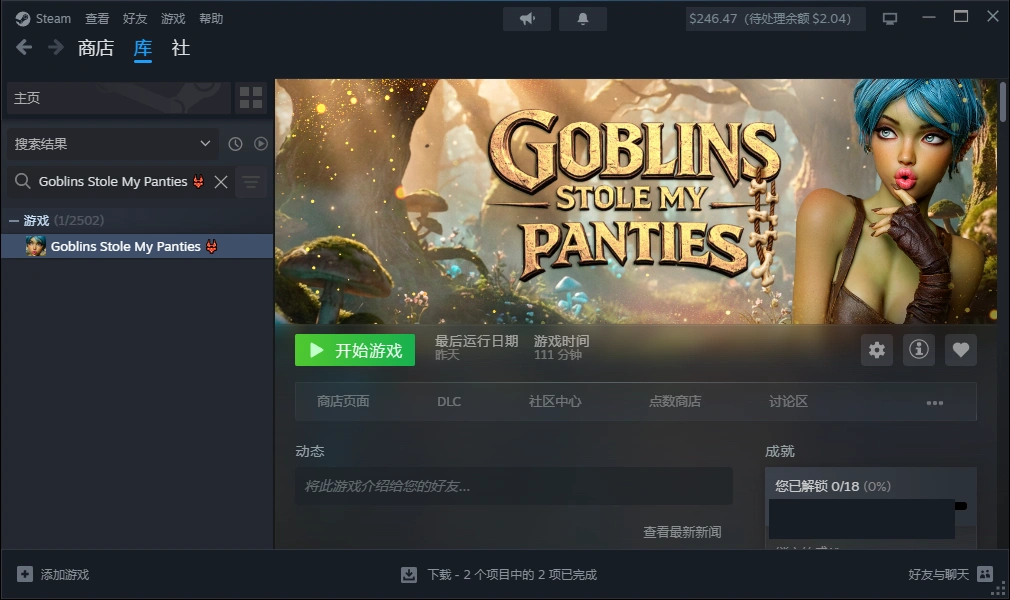Image resolution: width=1010 pixels, height=600 pixels.
Task: Open the 社 community tab
Action: click(181, 48)
